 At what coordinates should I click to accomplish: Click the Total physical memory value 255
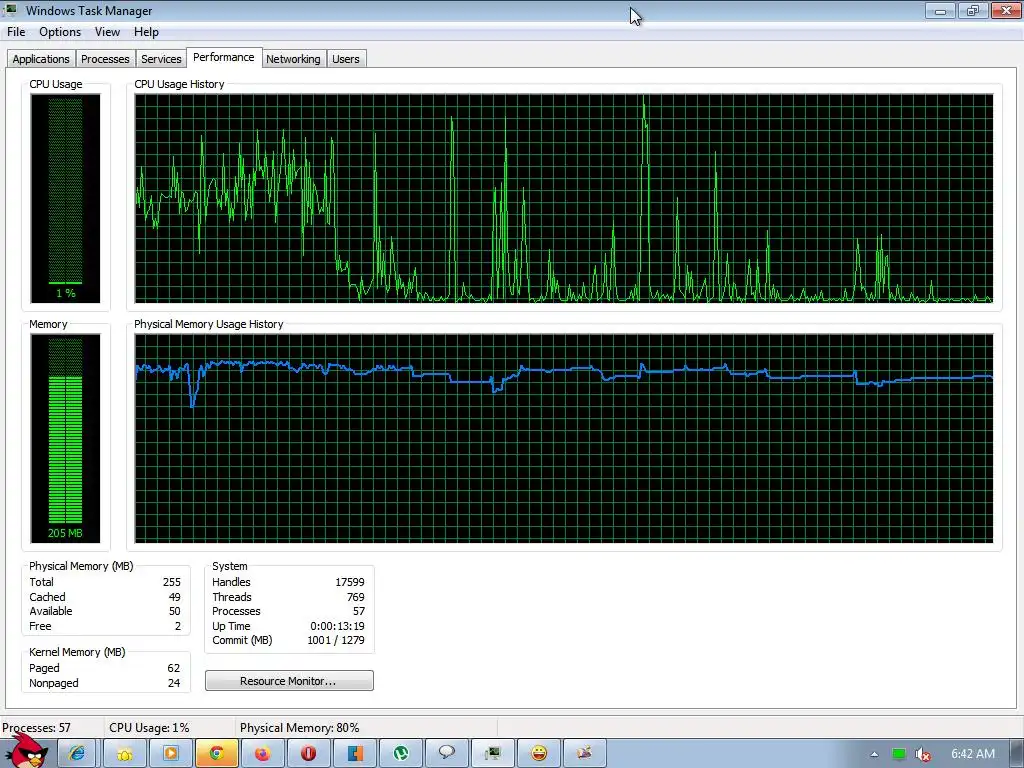(172, 582)
